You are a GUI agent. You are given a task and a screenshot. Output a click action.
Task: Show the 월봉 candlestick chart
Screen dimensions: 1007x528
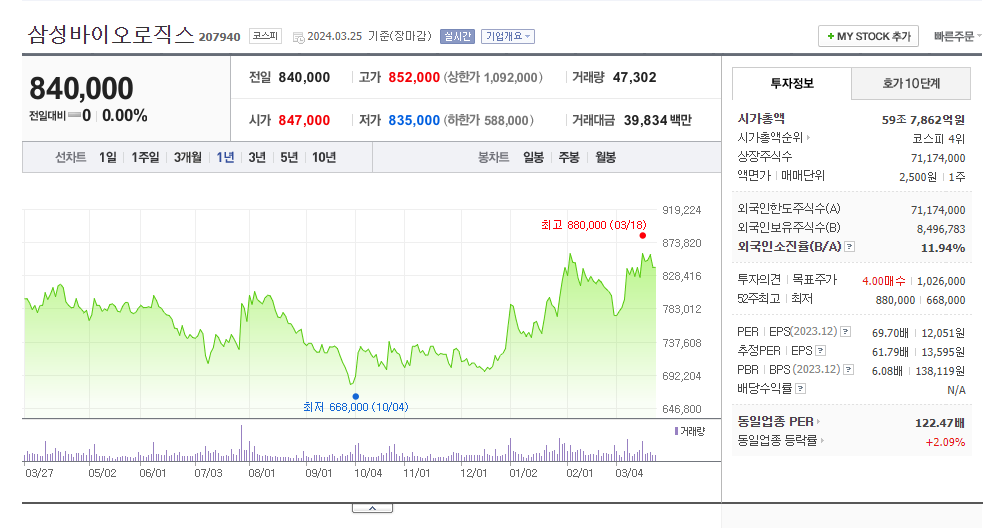pyautogui.click(x=606, y=157)
